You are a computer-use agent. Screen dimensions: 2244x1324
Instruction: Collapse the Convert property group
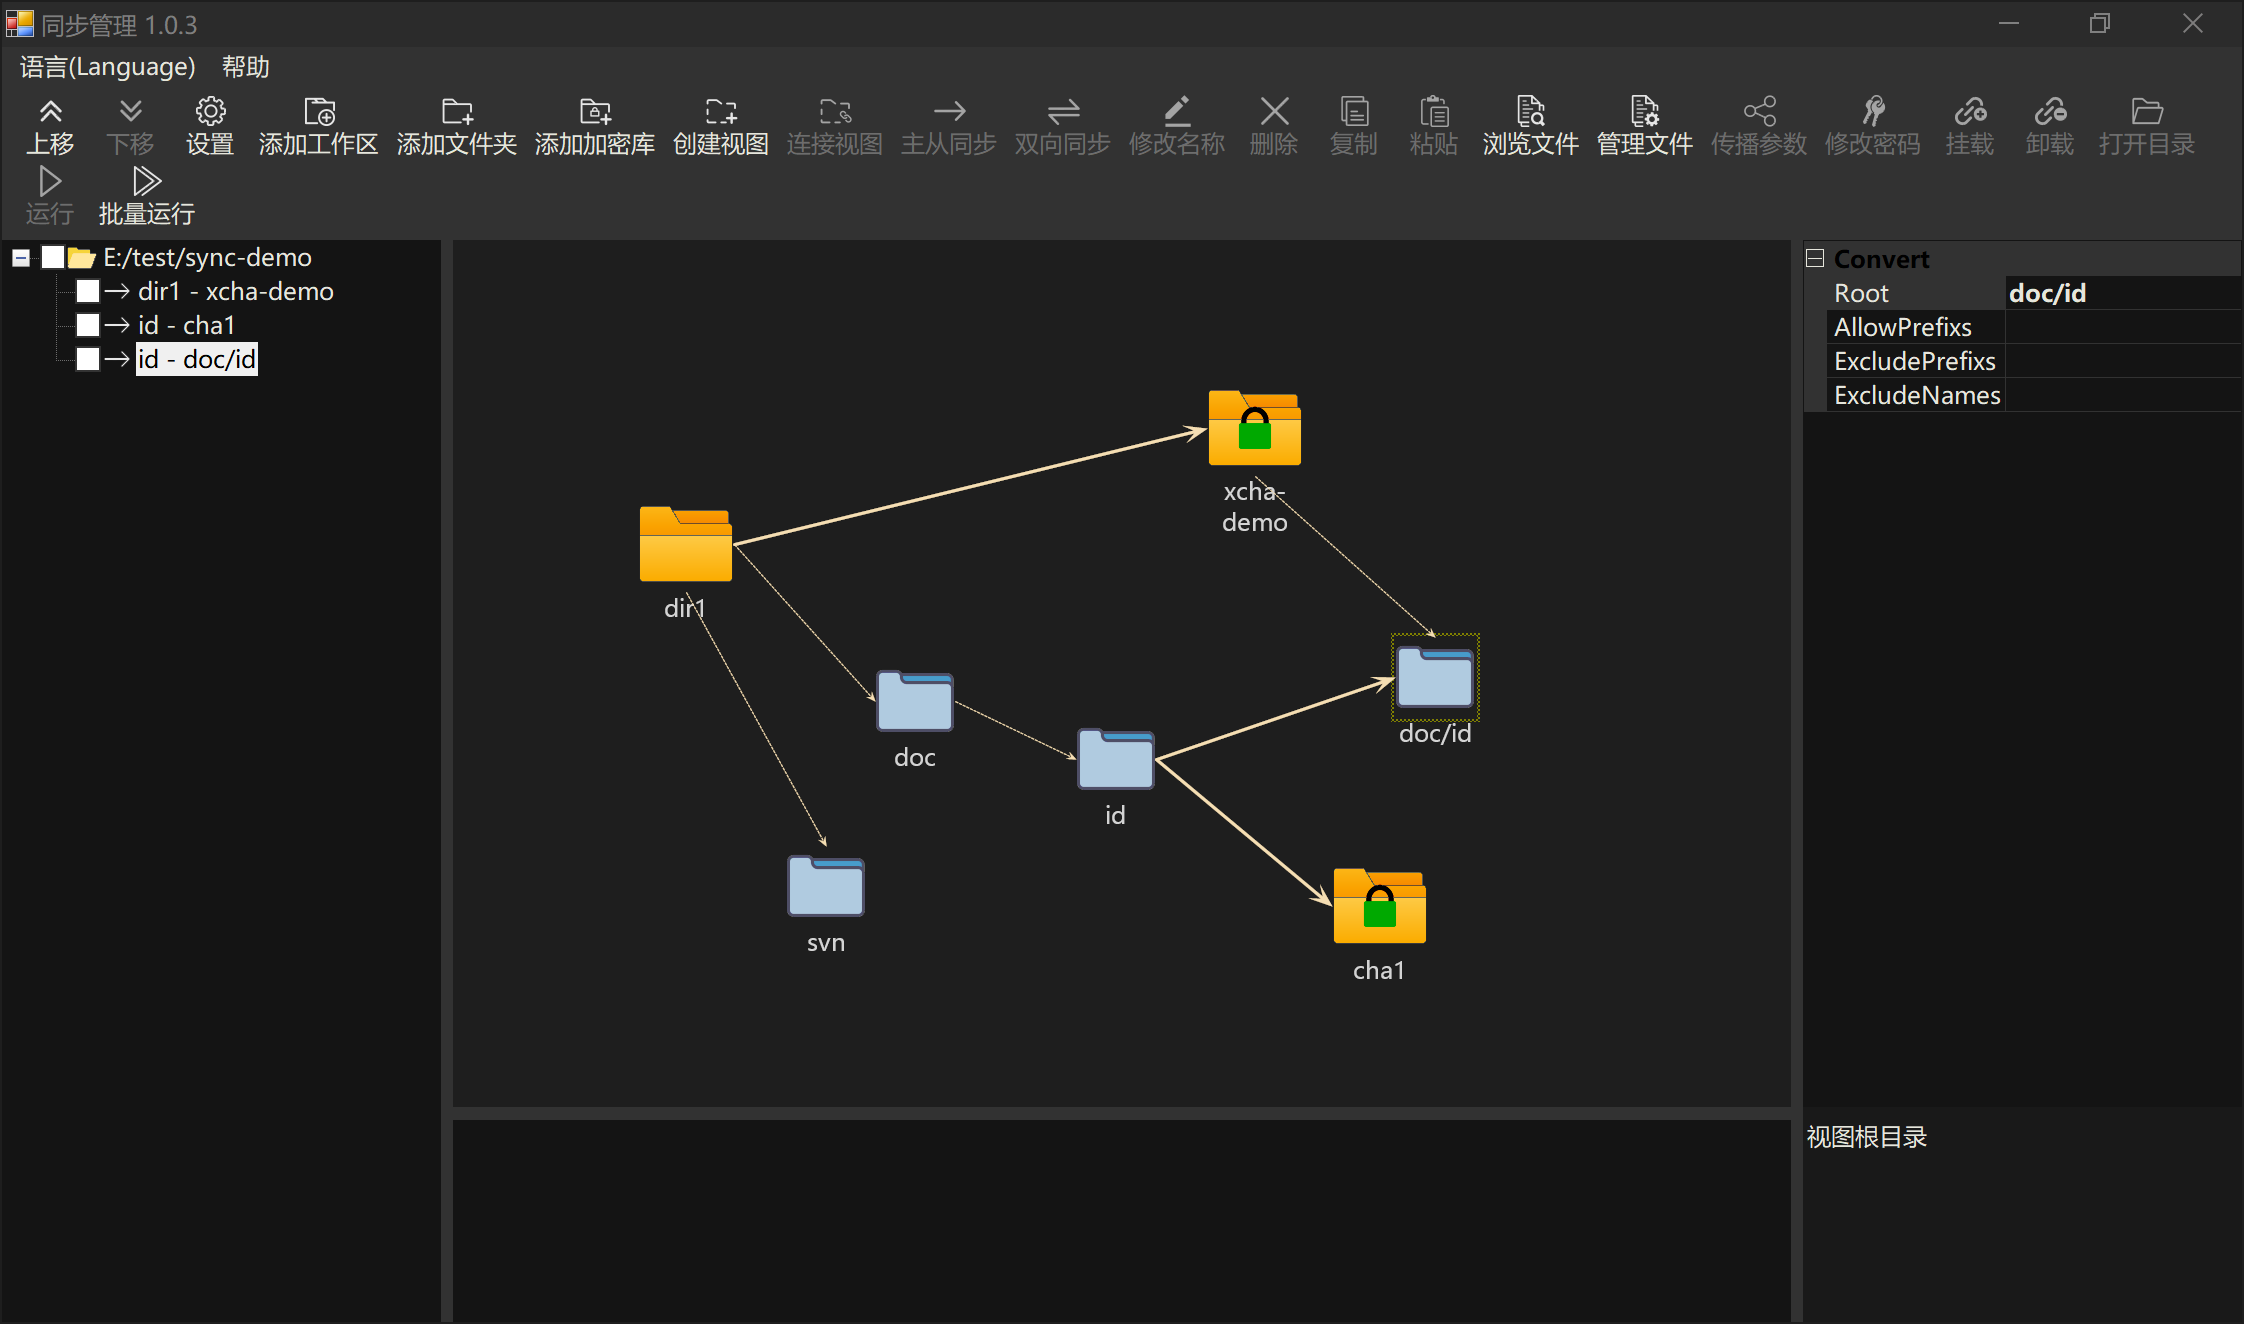coord(1815,259)
